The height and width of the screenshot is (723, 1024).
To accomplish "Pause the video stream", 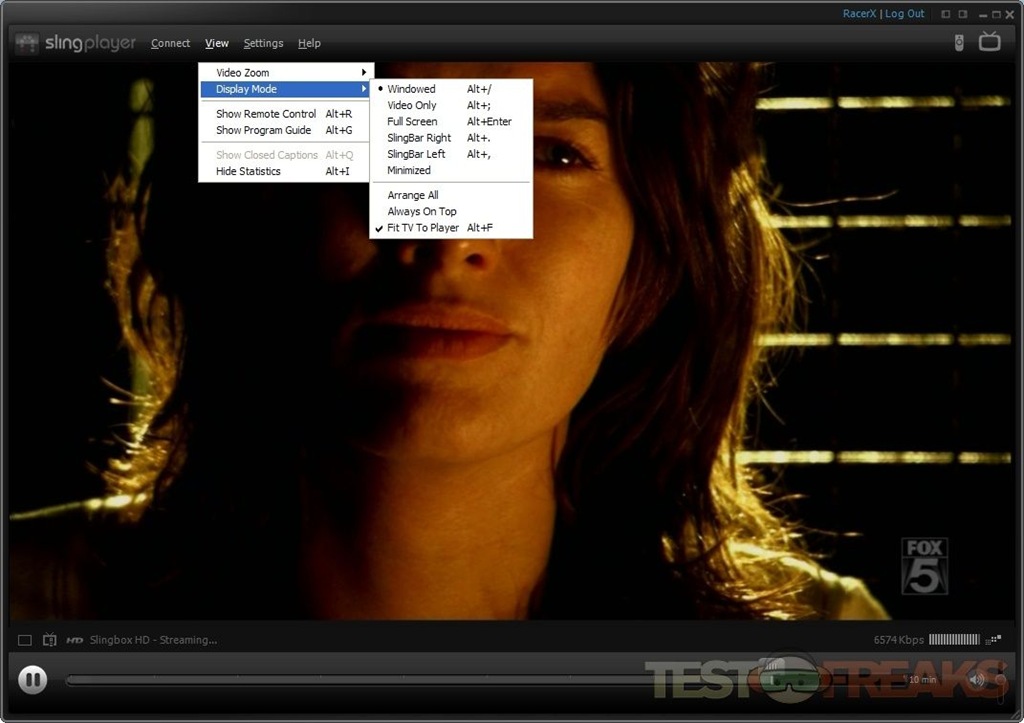I will (x=32, y=680).
